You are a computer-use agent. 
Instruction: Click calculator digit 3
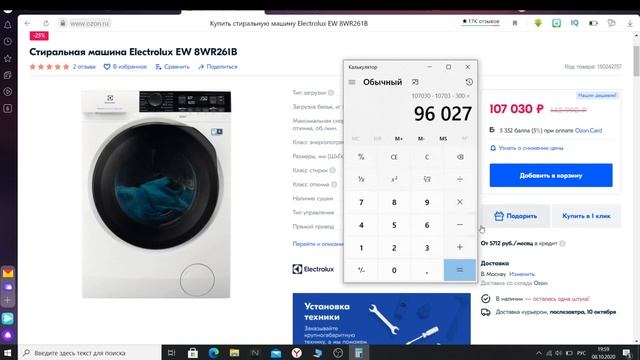click(x=427, y=247)
